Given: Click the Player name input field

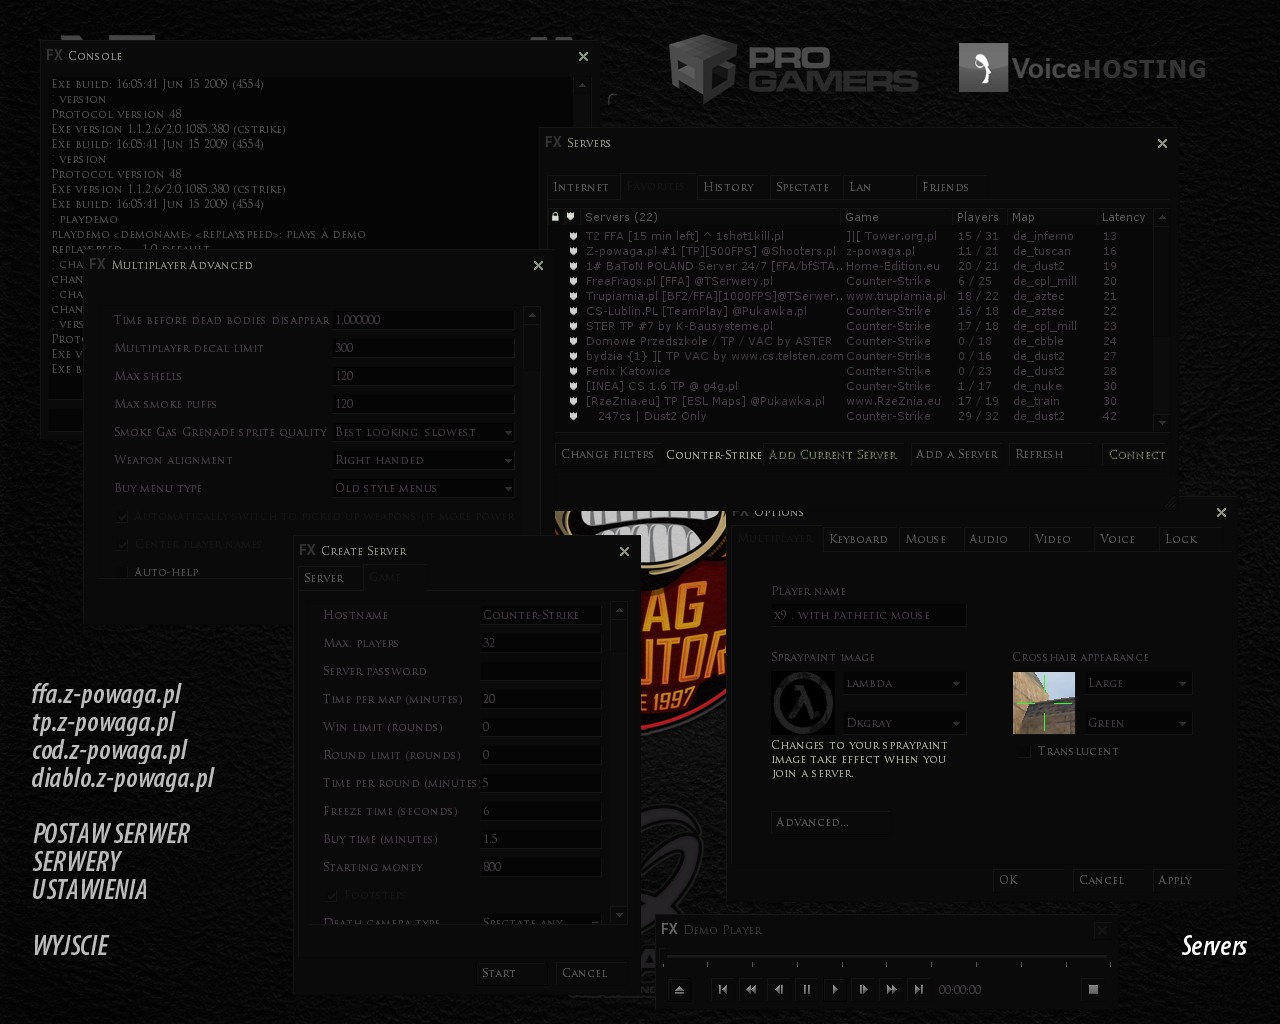Looking at the screenshot, I should tap(868, 615).
